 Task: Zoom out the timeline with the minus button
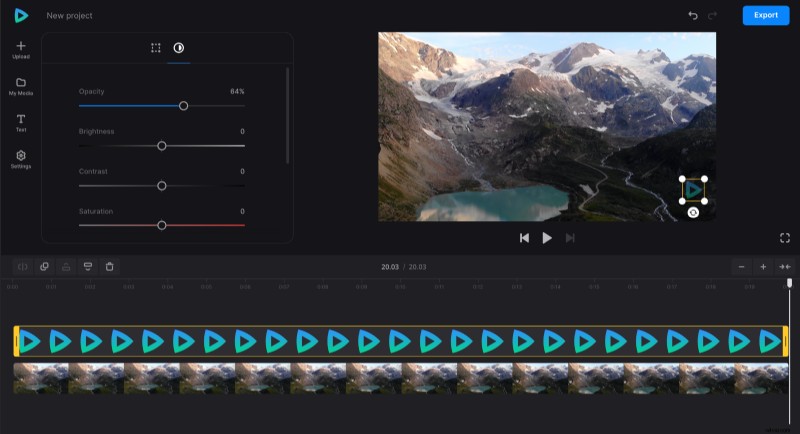[x=741, y=267]
